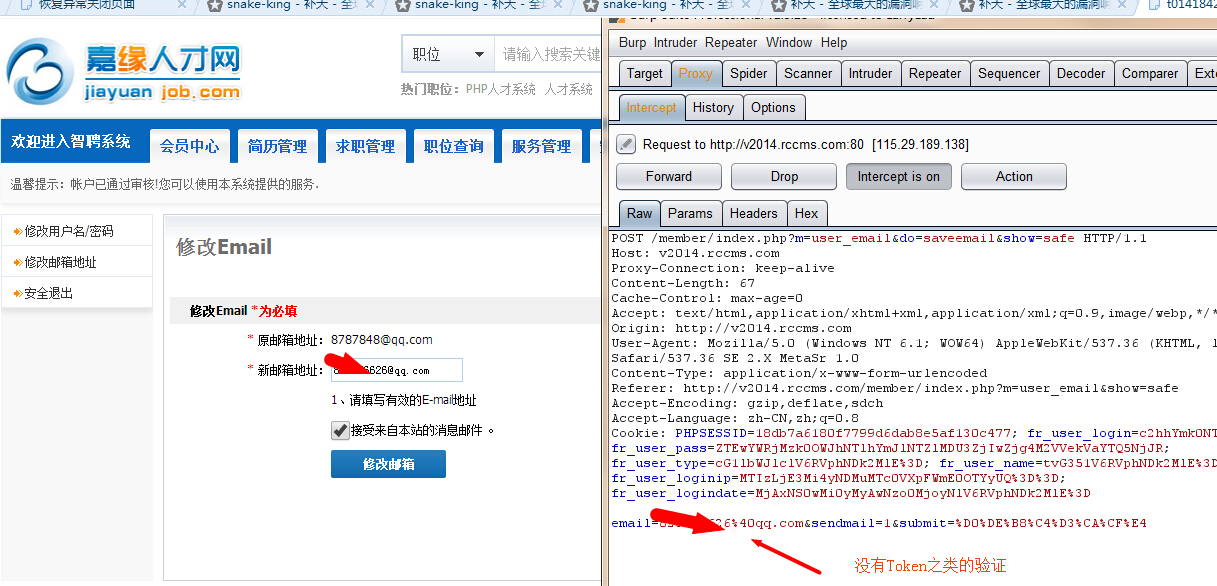Viewport: 1217px width, 586px height.
Task: Select the 恢复异常关闭页面 browser tab
Action: tap(87, 4)
